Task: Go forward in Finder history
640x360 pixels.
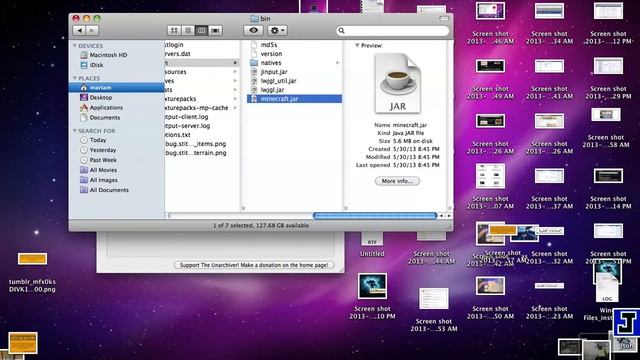Action: tap(92, 30)
